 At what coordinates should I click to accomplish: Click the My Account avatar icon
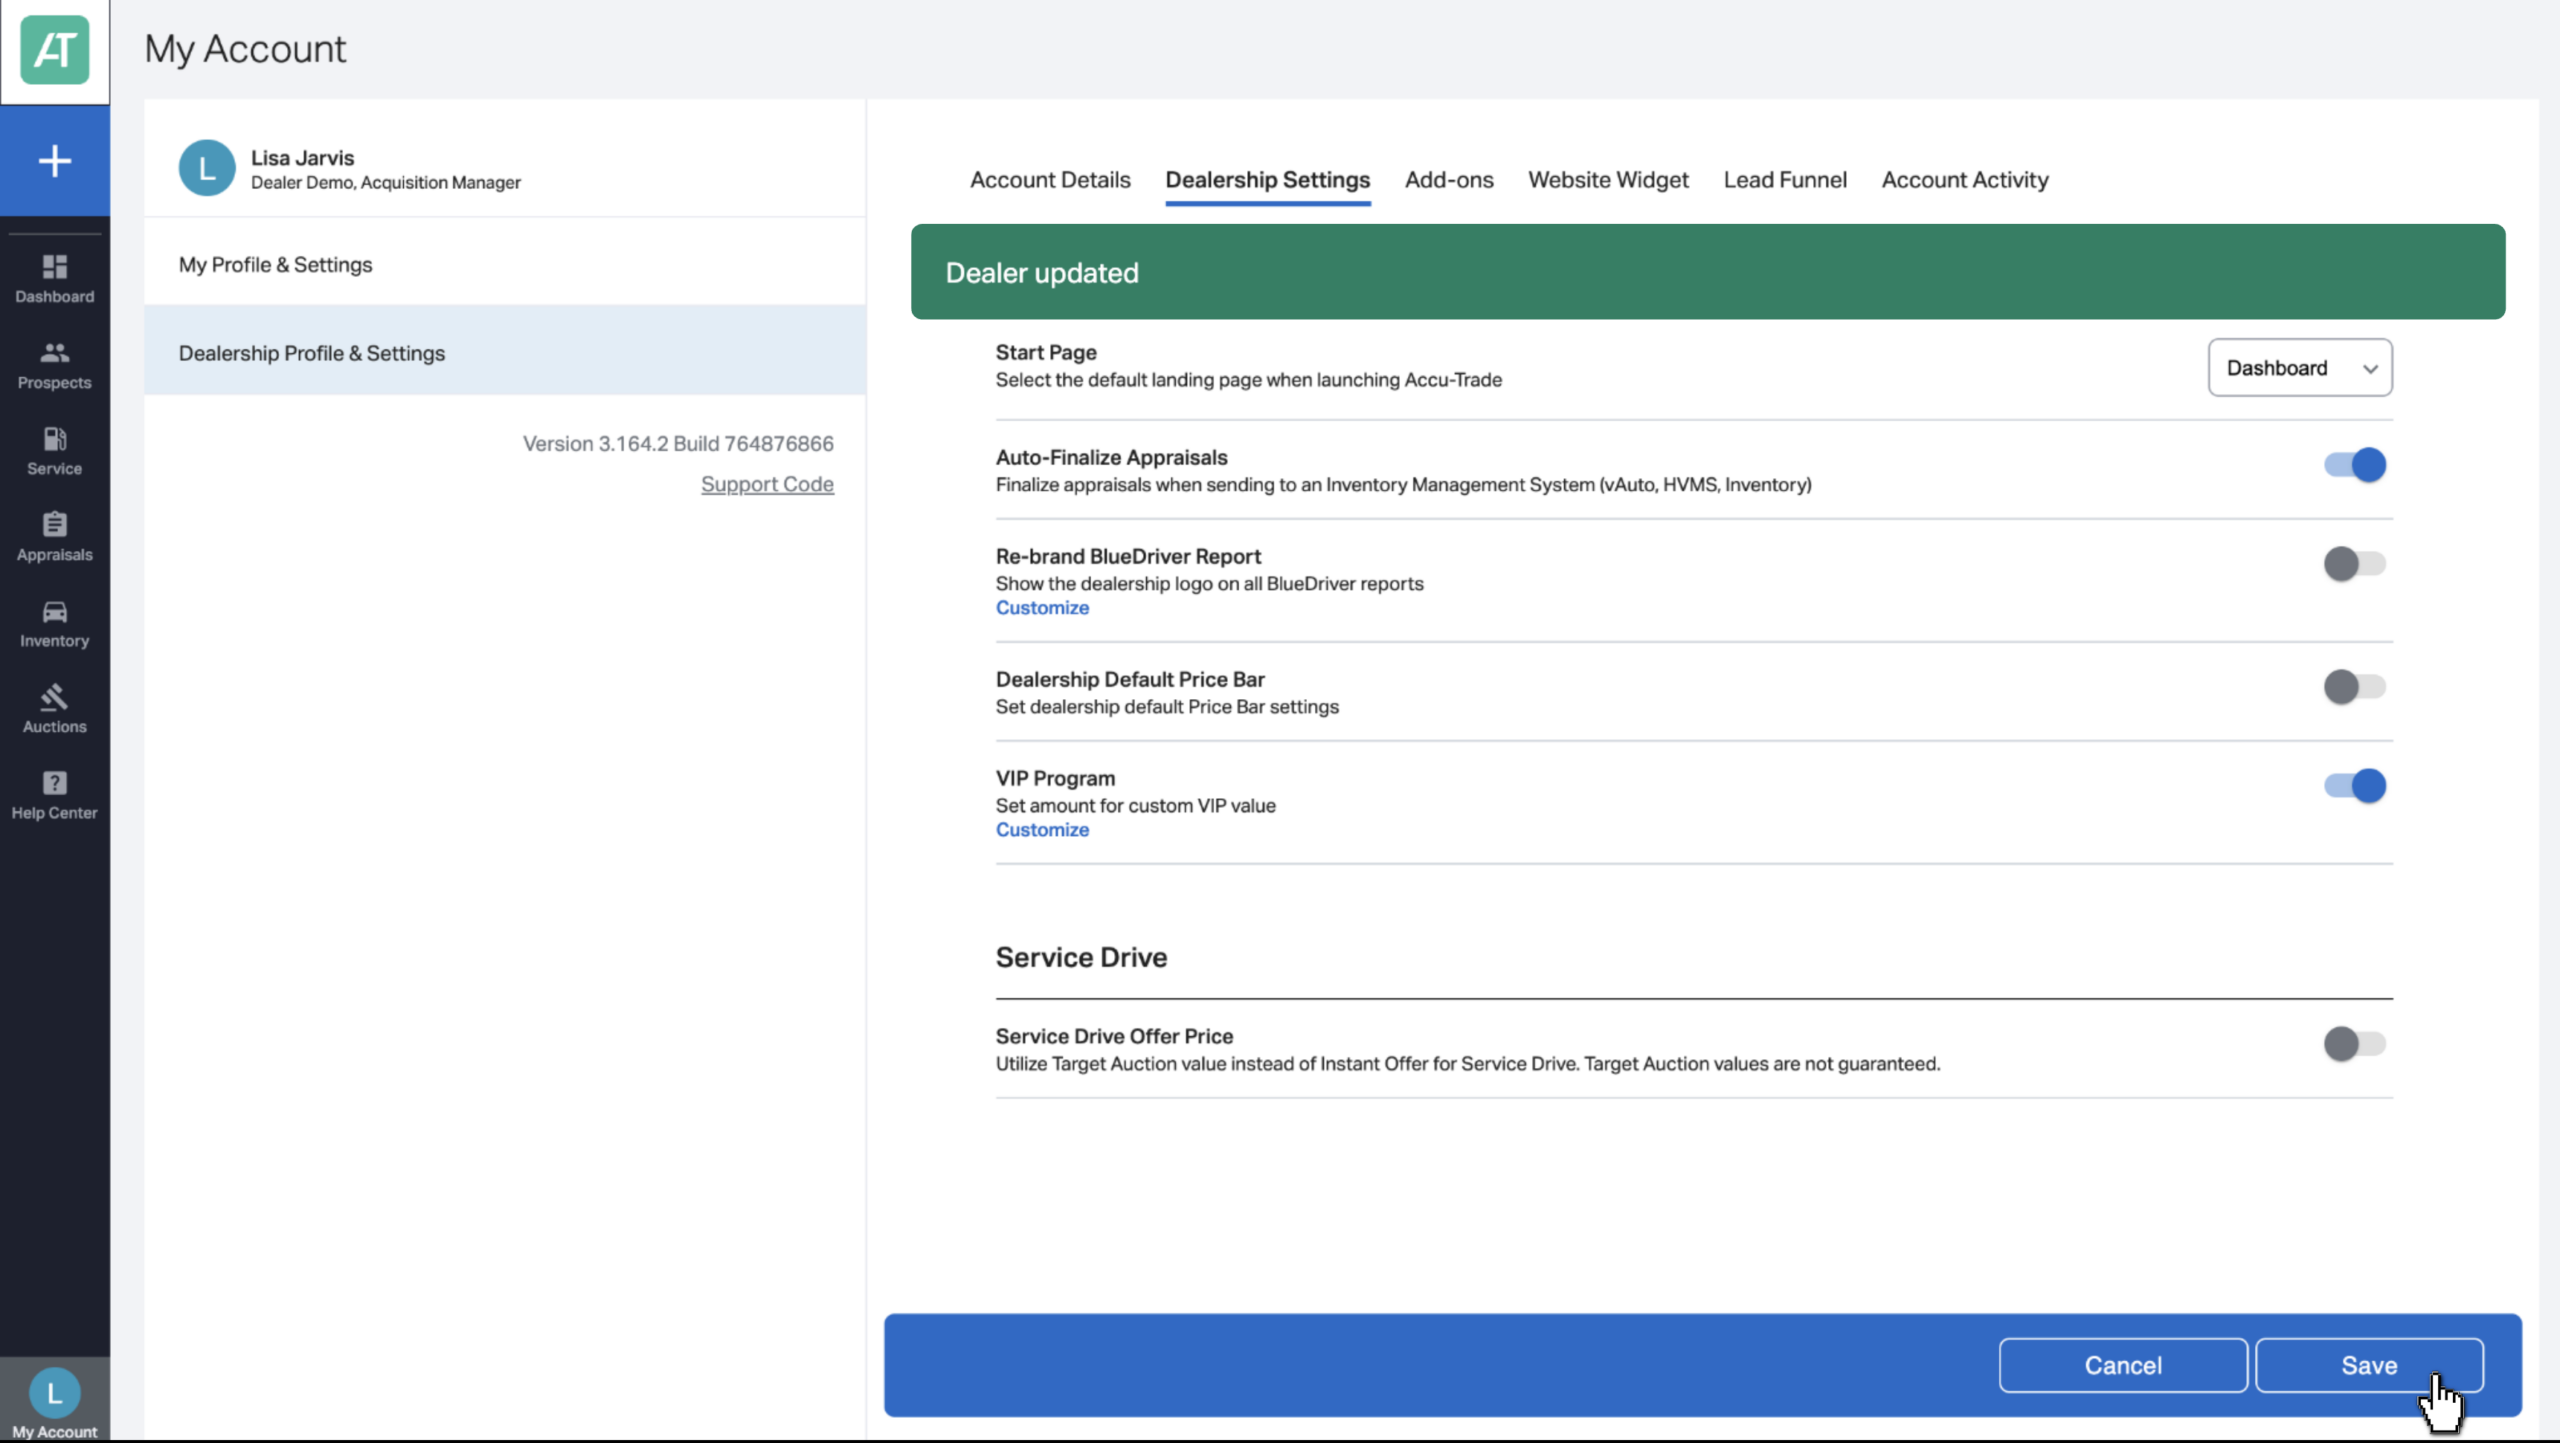click(54, 1394)
